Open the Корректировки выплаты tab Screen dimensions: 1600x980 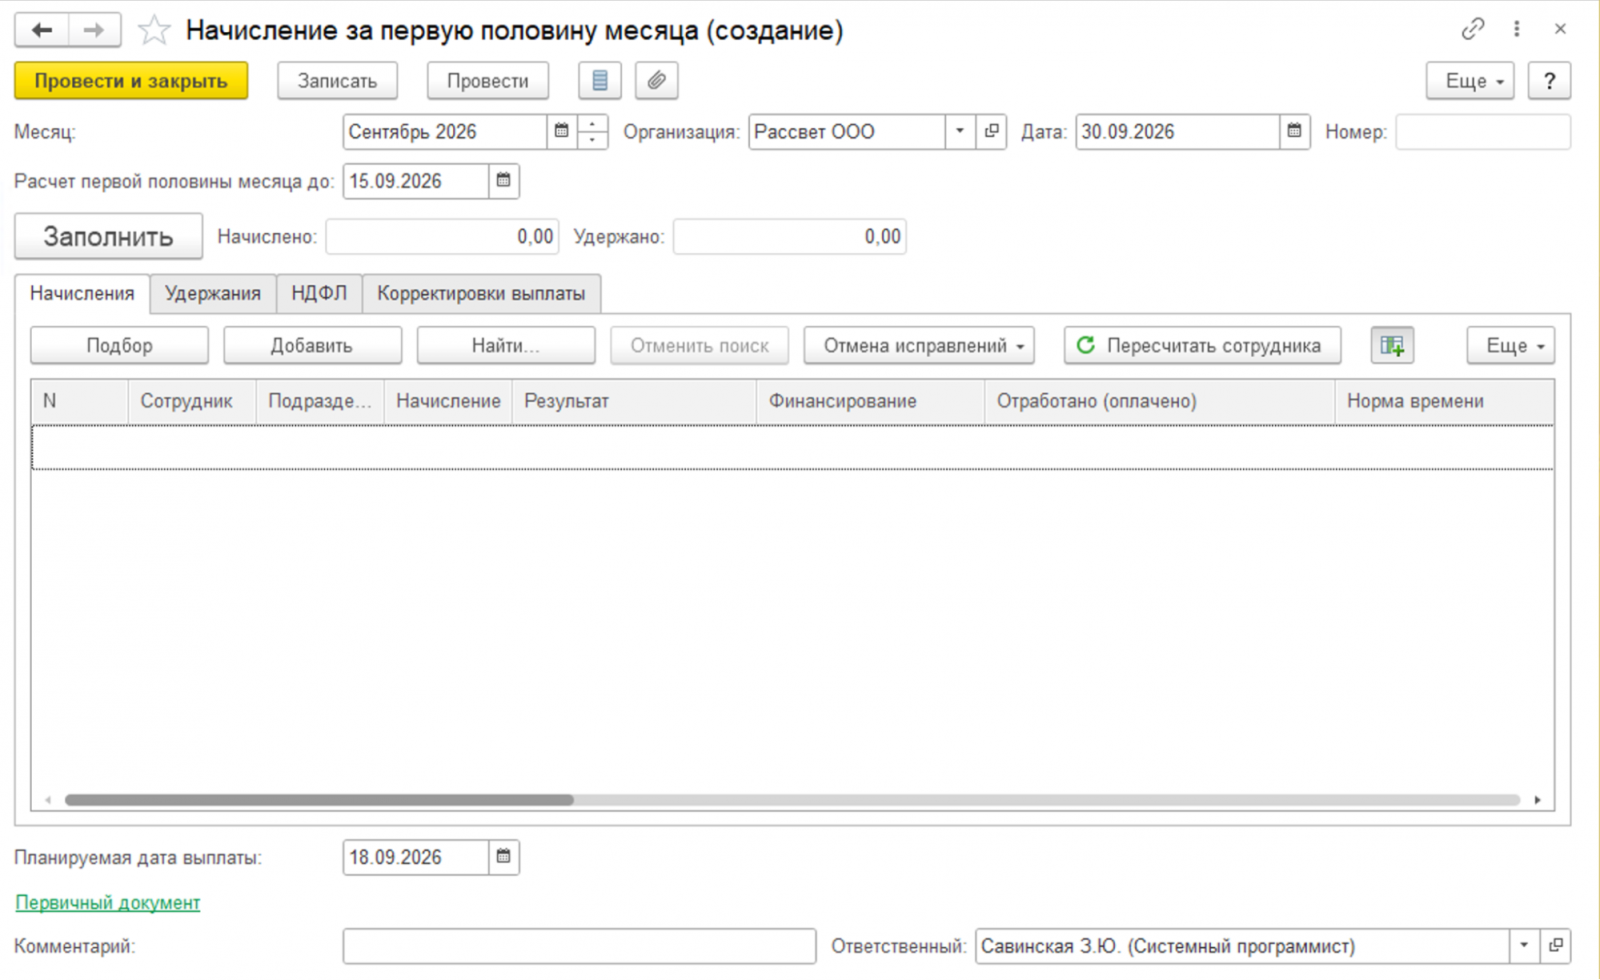[x=481, y=294]
